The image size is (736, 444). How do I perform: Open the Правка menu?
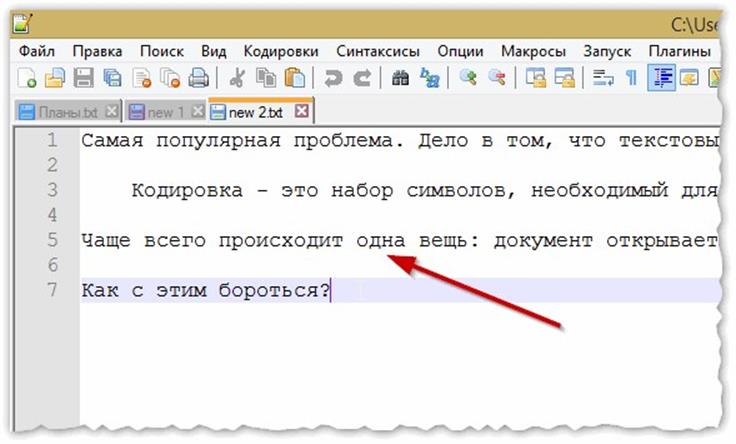click(97, 51)
